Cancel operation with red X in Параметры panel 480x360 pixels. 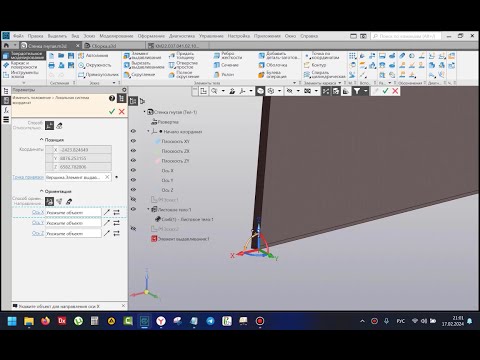122,111
